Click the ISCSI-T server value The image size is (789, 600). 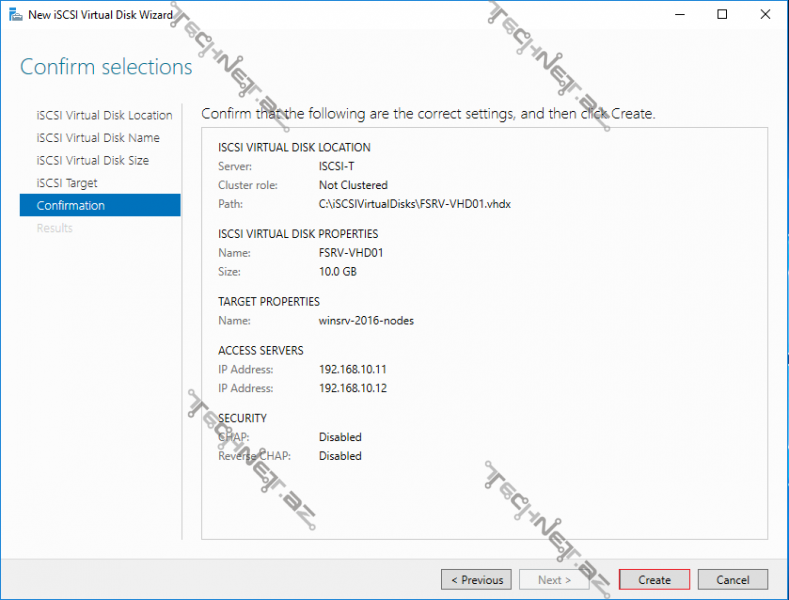(x=336, y=166)
